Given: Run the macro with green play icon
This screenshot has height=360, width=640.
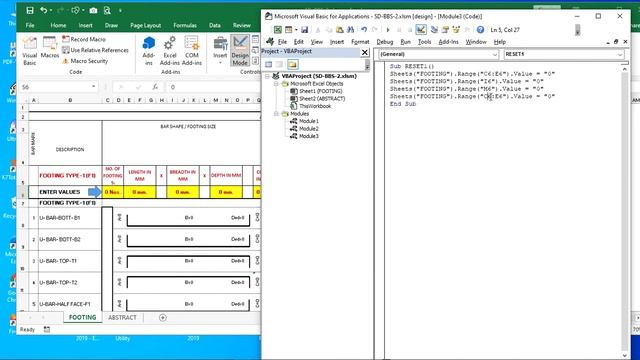Looking at the screenshot, I should [388, 30].
